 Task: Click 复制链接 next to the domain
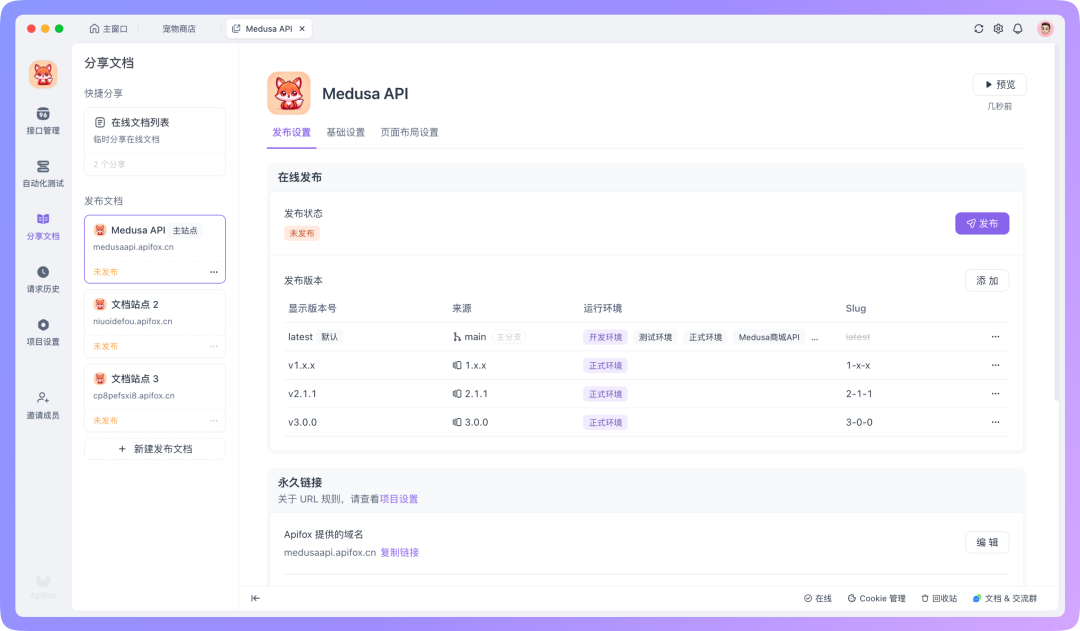click(401, 552)
